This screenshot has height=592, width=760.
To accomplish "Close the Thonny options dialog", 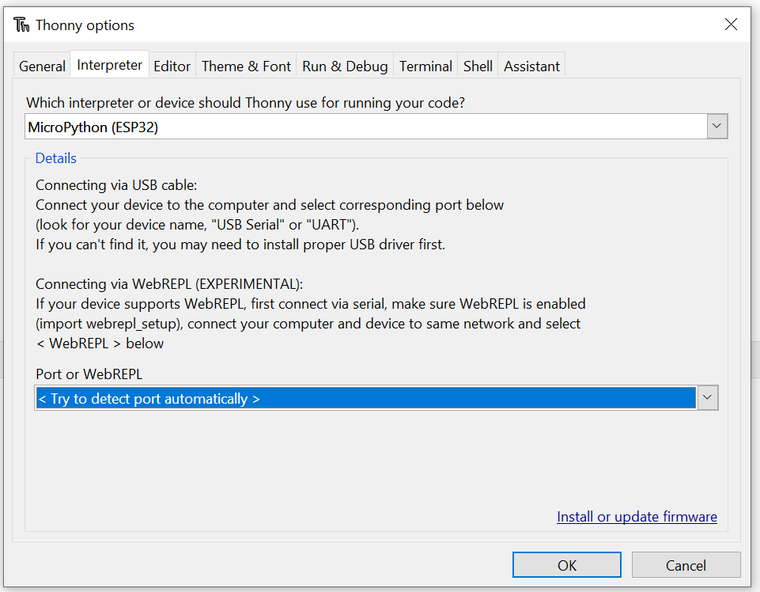I will [731, 25].
